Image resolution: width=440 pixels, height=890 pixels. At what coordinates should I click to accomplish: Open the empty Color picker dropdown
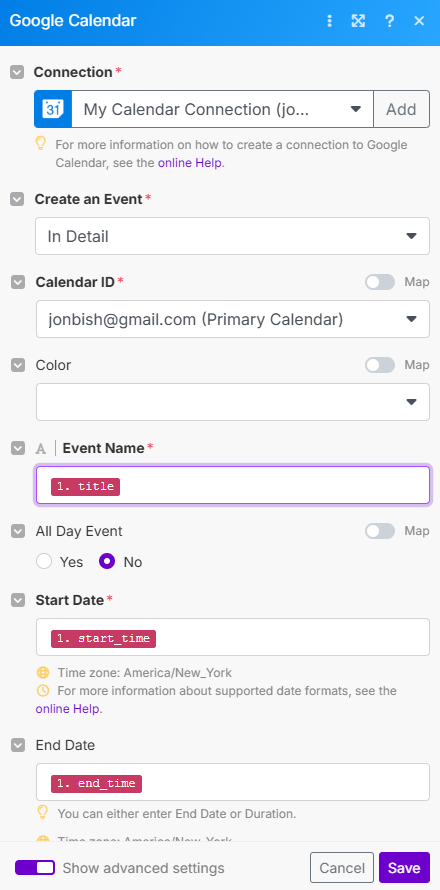click(x=233, y=402)
